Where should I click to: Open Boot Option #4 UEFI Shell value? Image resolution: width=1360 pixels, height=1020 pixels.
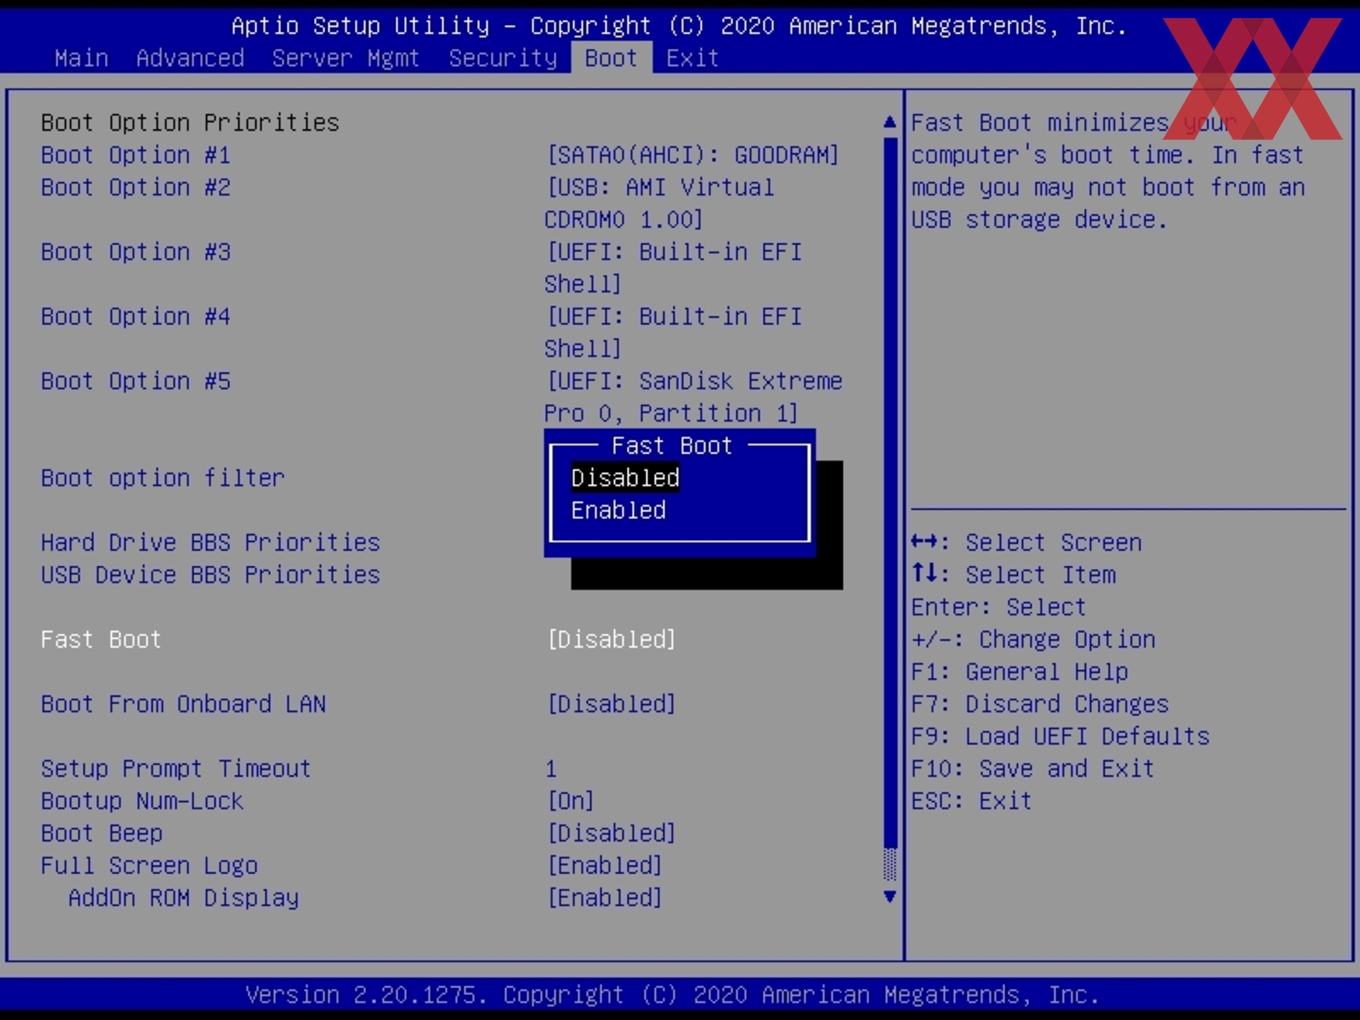[673, 333]
